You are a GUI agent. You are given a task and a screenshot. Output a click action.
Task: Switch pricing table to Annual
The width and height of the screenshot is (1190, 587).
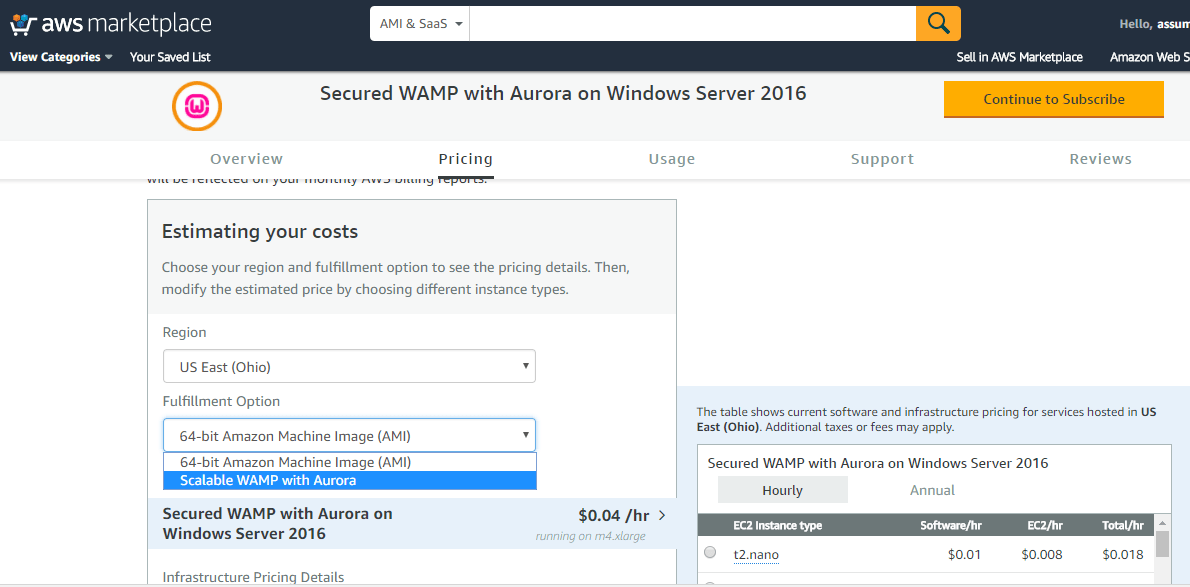932,490
